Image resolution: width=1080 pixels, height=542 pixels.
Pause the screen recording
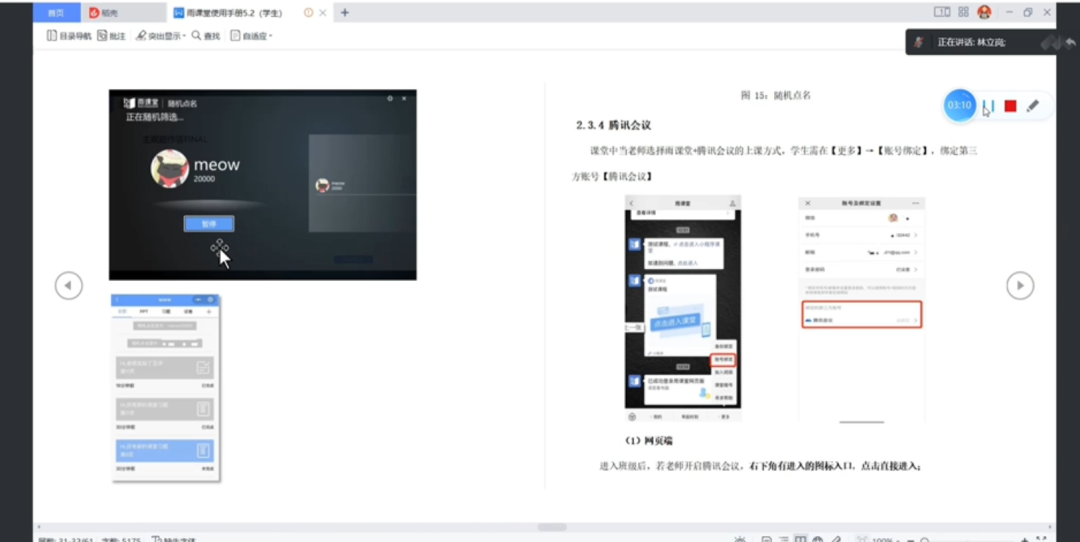click(x=988, y=106)
